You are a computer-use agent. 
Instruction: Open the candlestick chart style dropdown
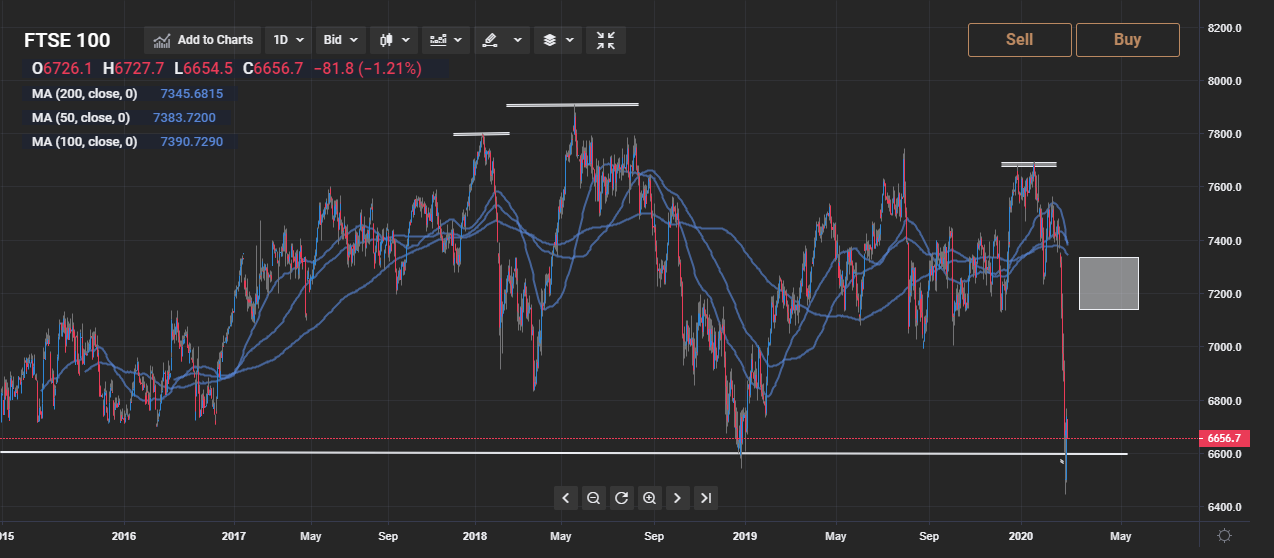point(394,40)
